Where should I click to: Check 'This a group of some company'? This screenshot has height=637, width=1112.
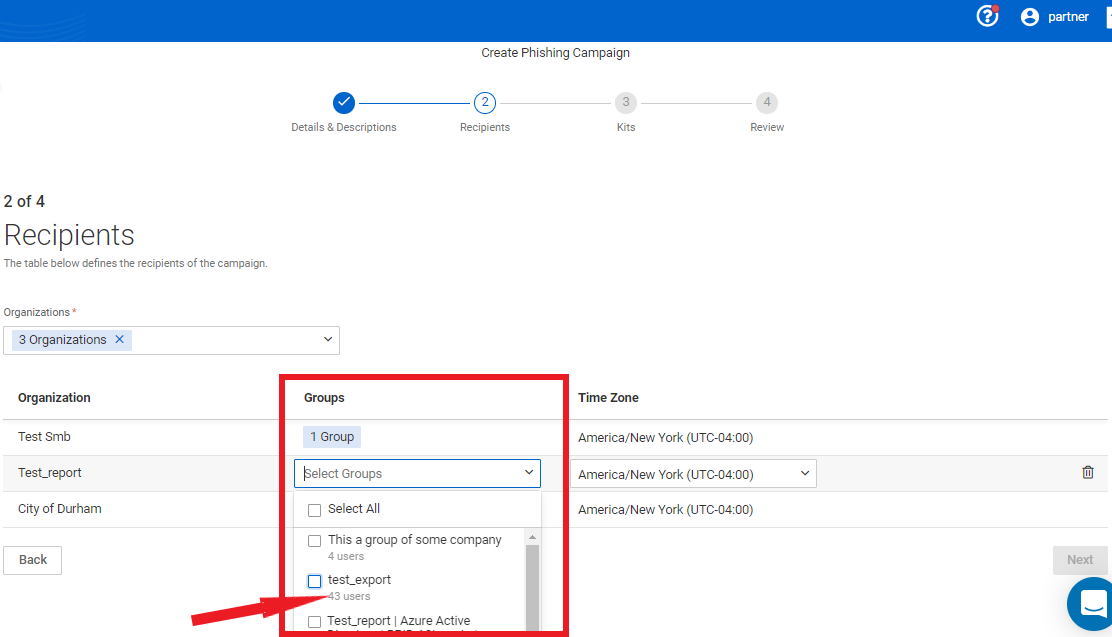tap(314, 541)
